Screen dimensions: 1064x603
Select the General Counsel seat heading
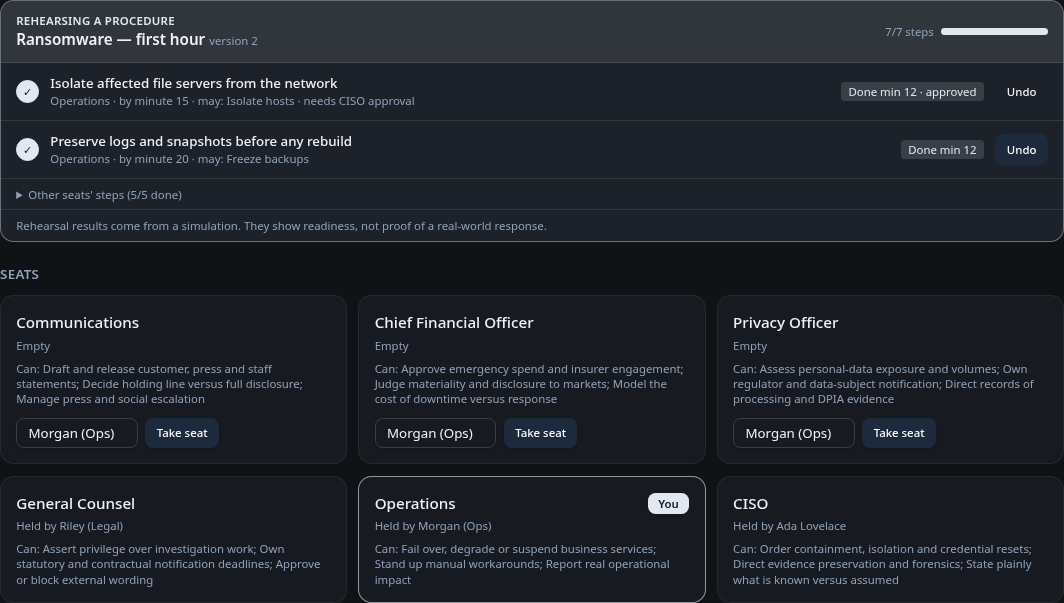pyautogui.click(x=75, y=504)
